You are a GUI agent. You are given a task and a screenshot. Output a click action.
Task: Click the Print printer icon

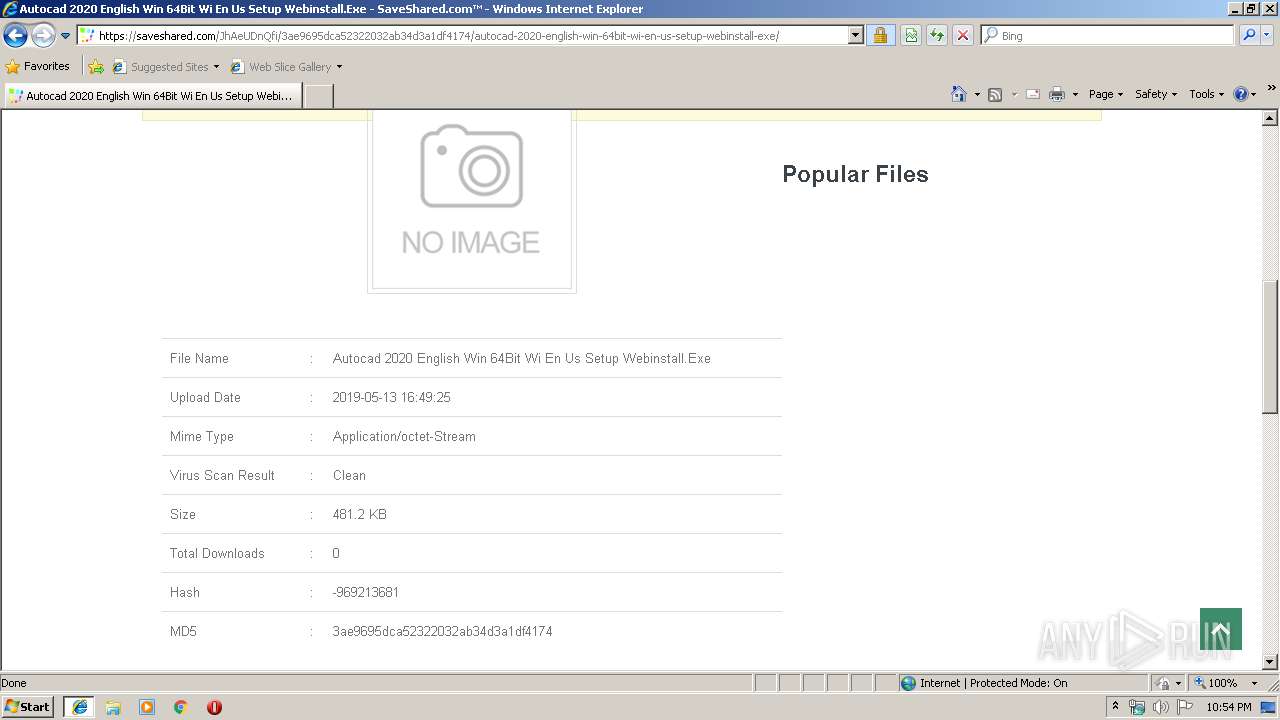1057,94
